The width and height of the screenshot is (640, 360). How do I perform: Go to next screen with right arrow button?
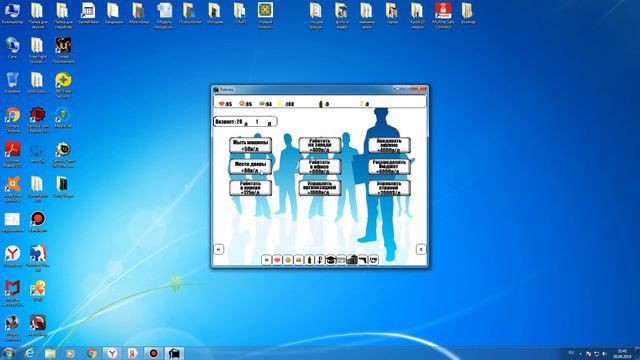(421, 249)
